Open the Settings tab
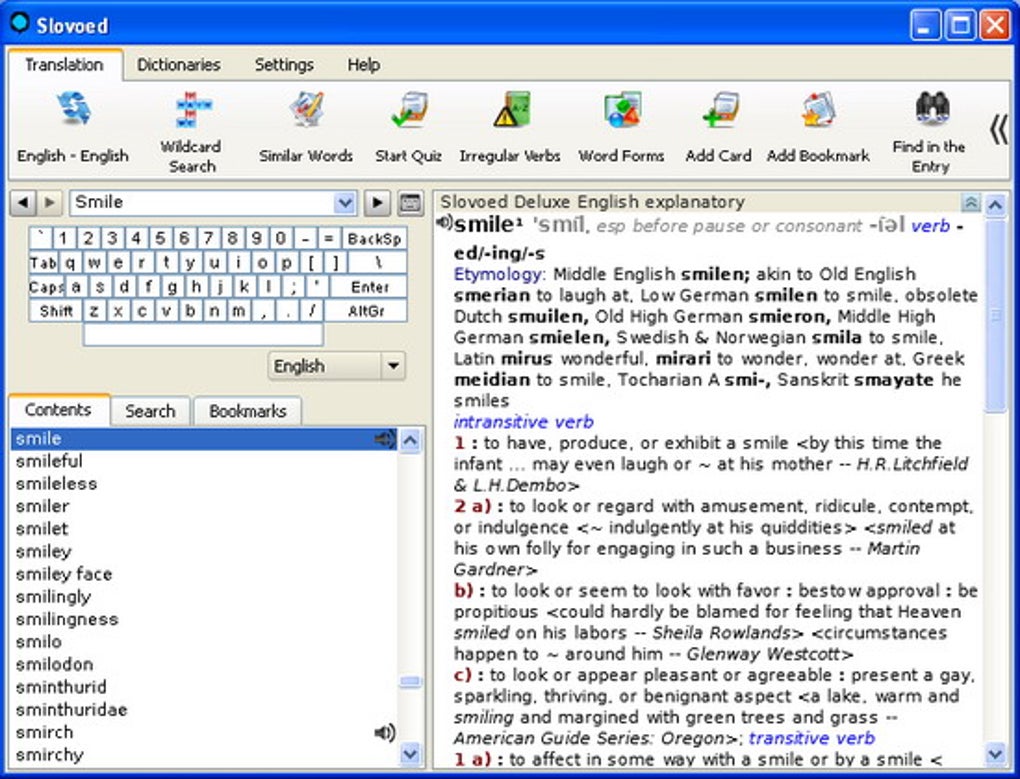 284,65
